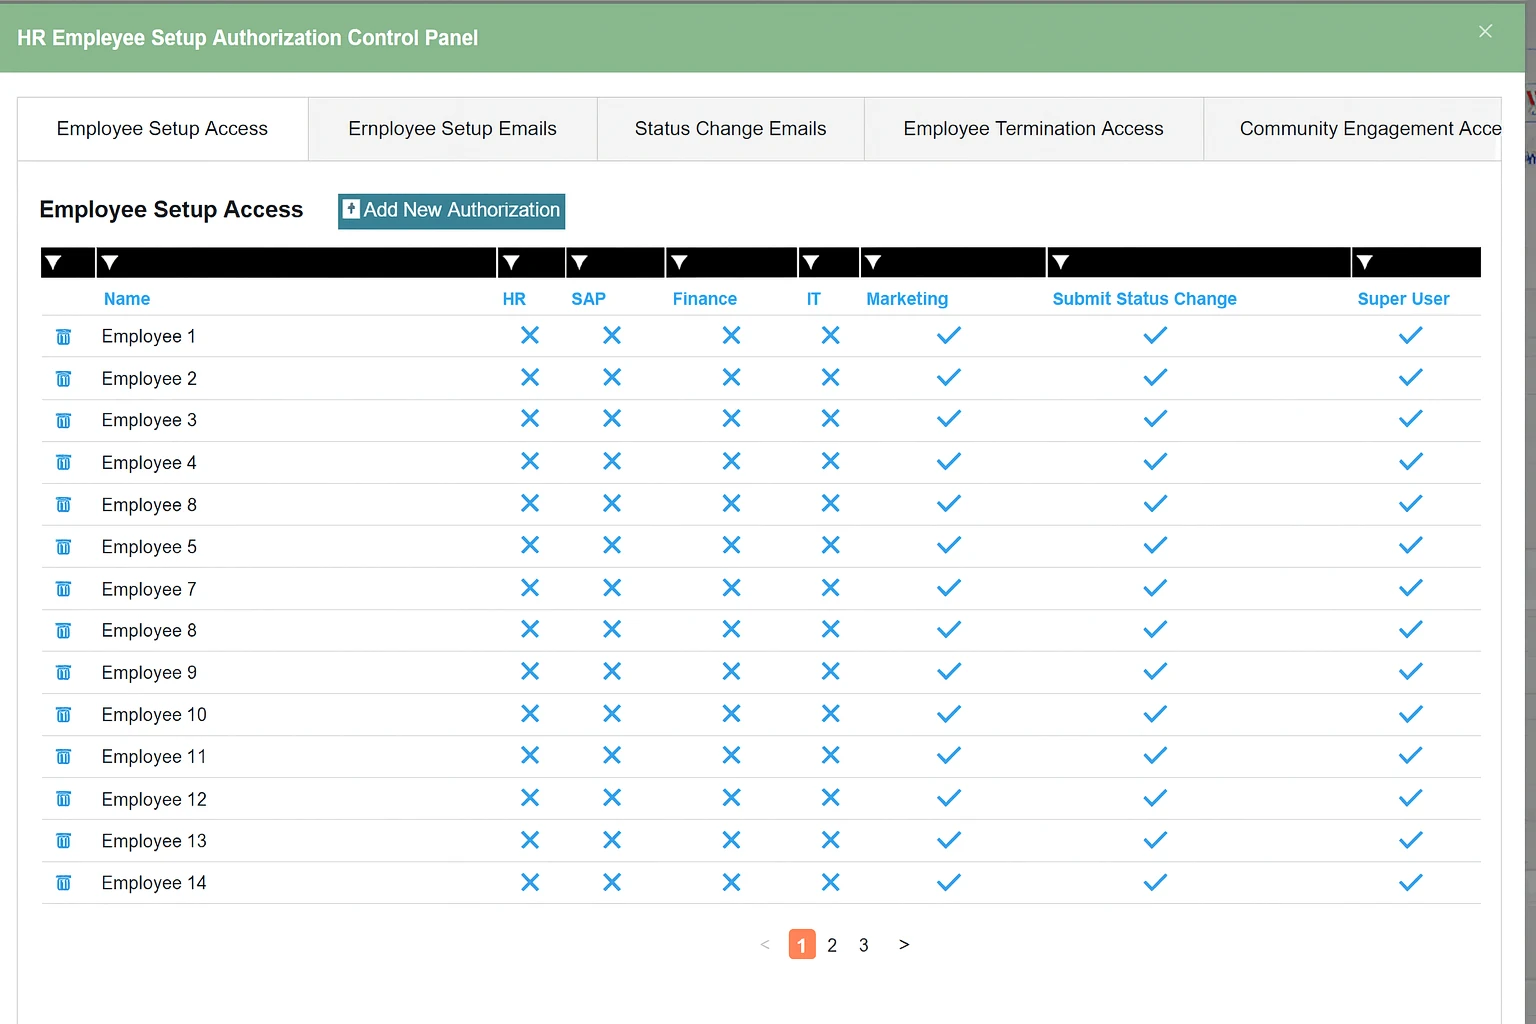Click the delete icon for Employee 13

point(63,841)
